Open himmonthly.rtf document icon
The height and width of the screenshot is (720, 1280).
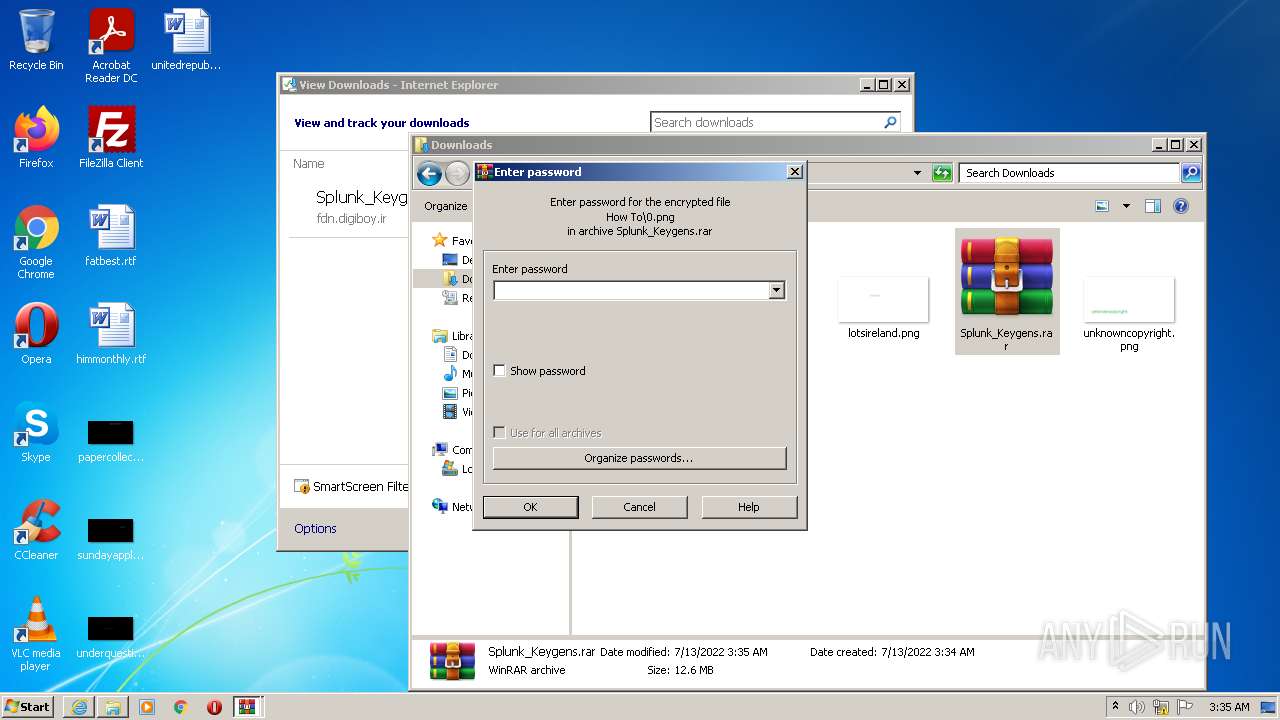tap(111, 334)
